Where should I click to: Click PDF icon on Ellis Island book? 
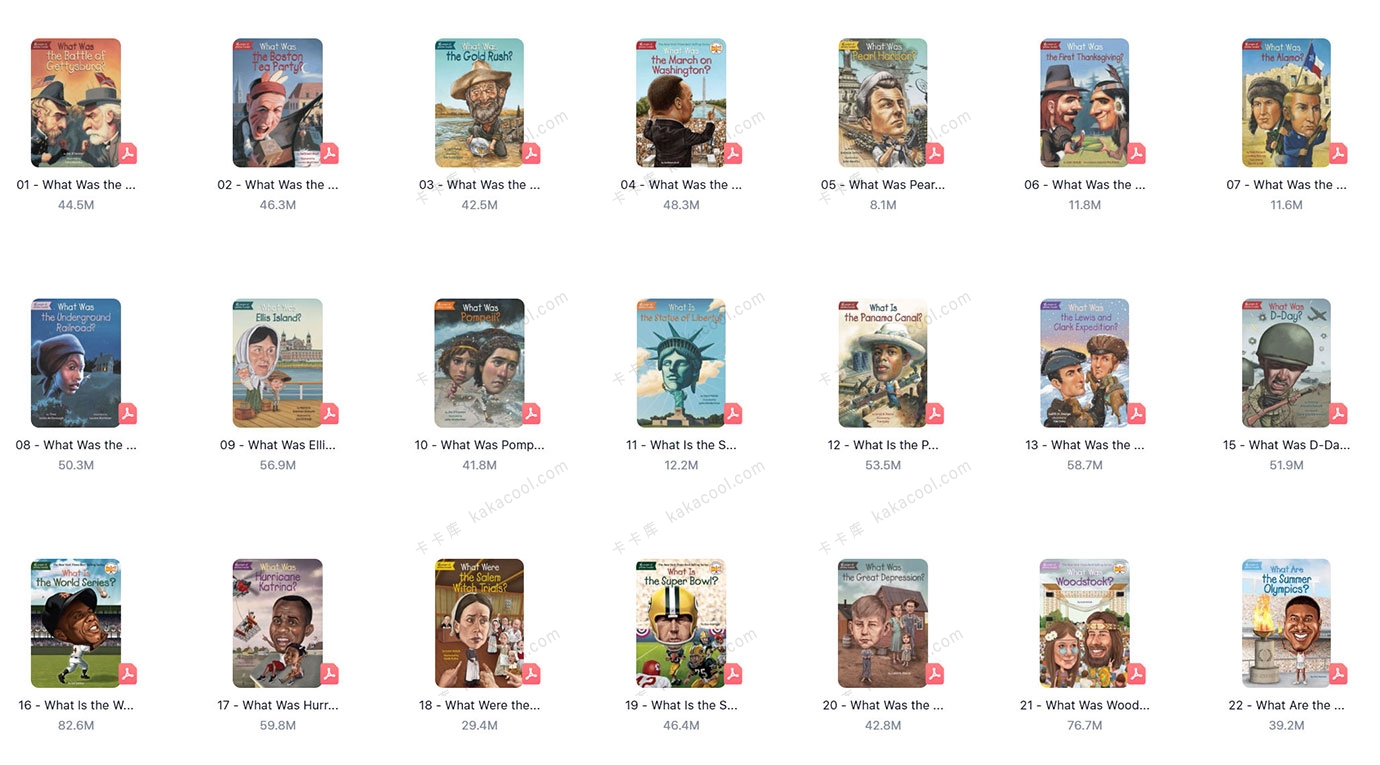point(329,413)
